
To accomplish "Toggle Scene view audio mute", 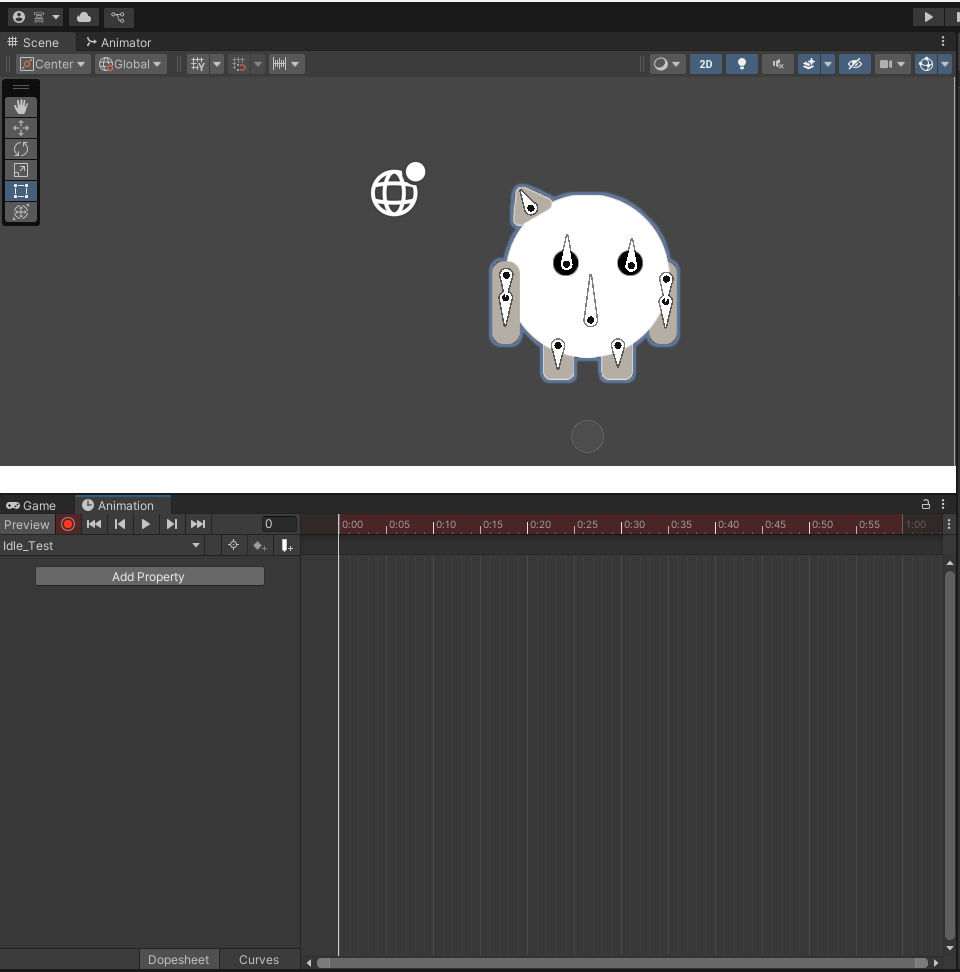I will click(x=778, y=64).
